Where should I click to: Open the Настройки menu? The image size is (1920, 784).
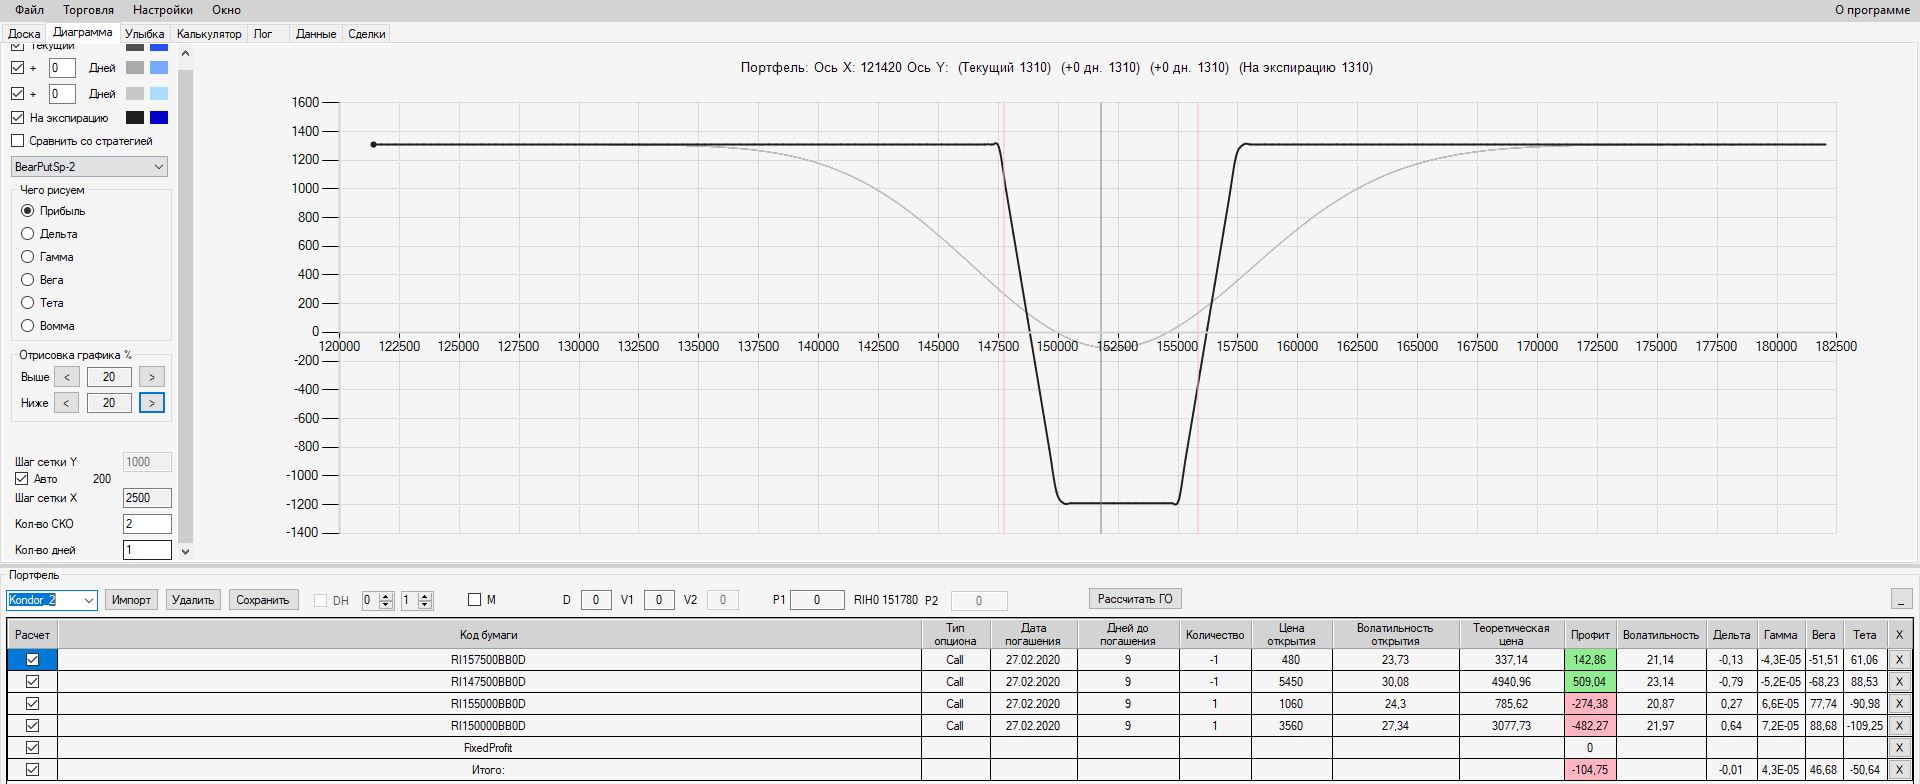pyautogui.click(x=163, y=10)
